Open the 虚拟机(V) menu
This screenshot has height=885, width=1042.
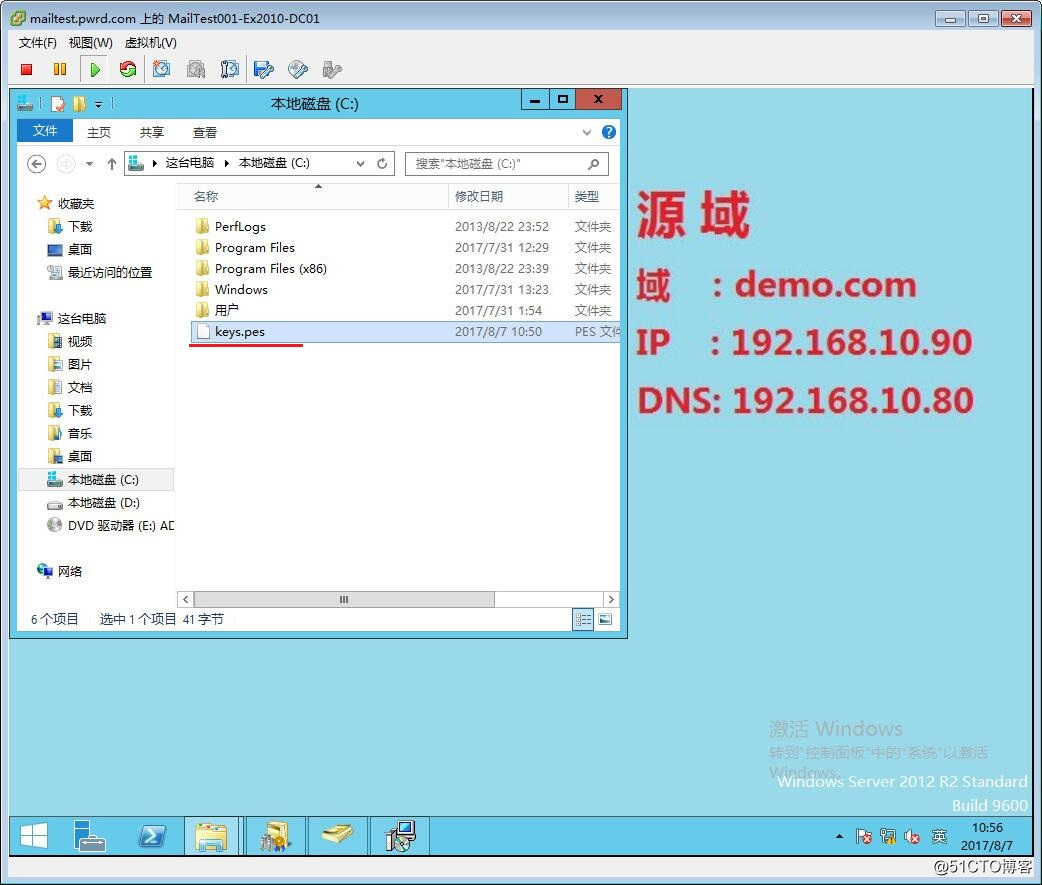coord(151,43)
